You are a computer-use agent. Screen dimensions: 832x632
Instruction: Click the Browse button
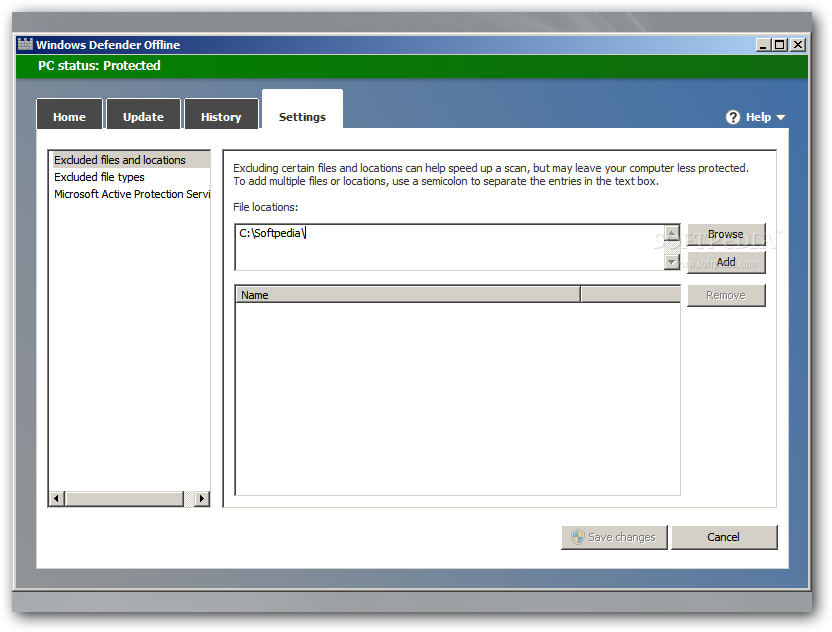coord(726,235)
